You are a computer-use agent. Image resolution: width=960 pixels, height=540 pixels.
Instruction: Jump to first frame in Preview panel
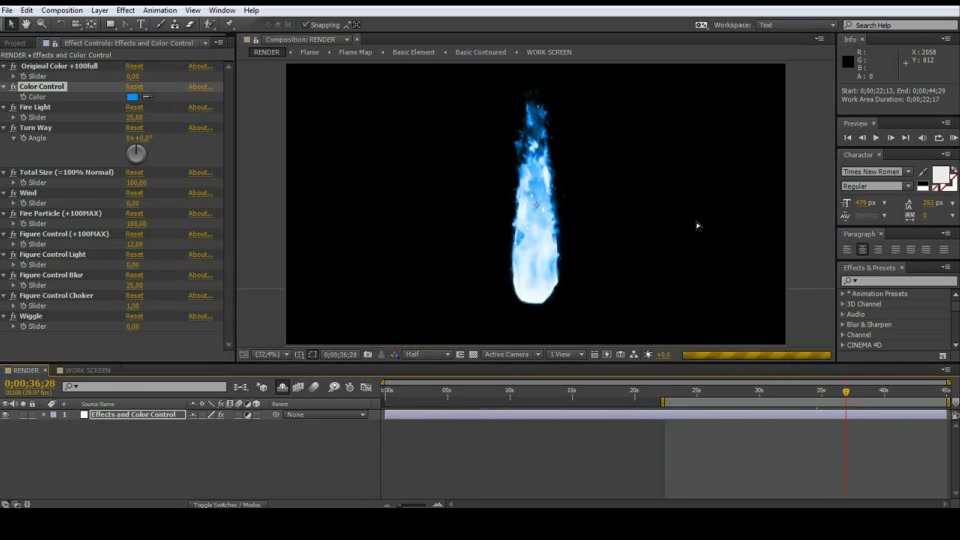(x=847, y=138)
